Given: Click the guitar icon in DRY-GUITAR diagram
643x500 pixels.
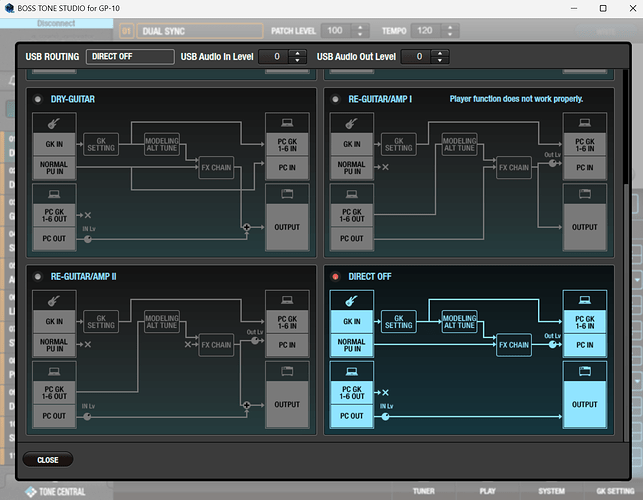Looking at the screenshot, I should point(52,123).
